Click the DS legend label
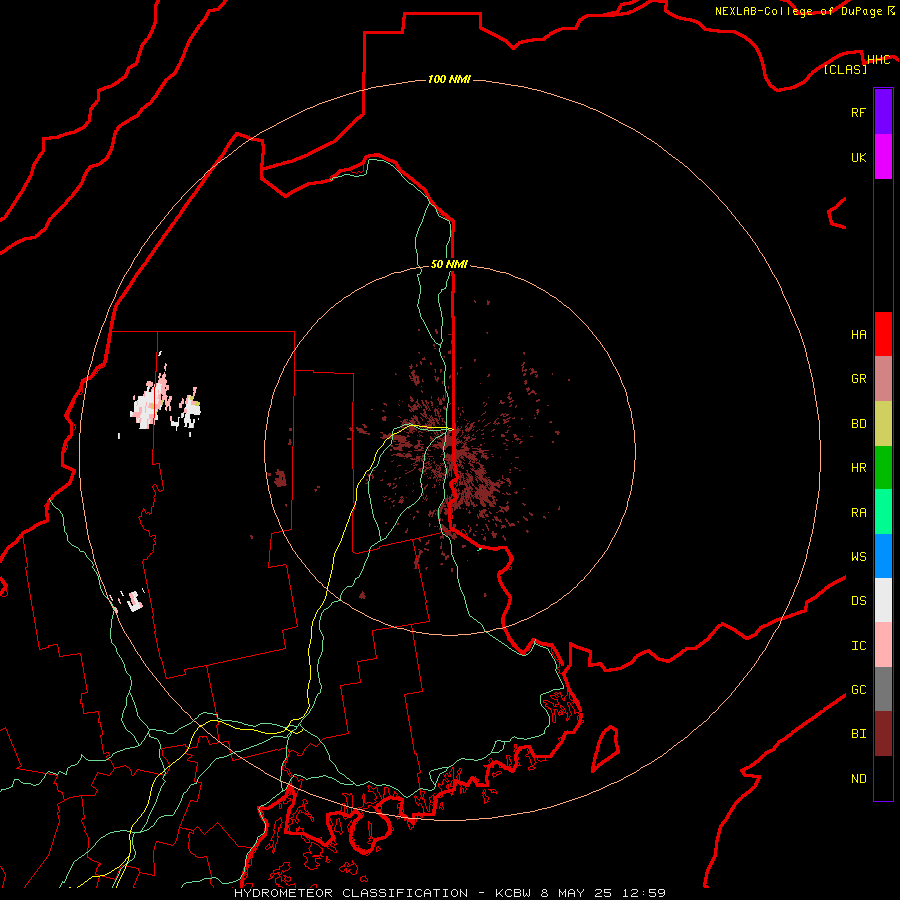The width and height of the screenshot is (900, 900). pyautogui.click(x=858, y=600)
